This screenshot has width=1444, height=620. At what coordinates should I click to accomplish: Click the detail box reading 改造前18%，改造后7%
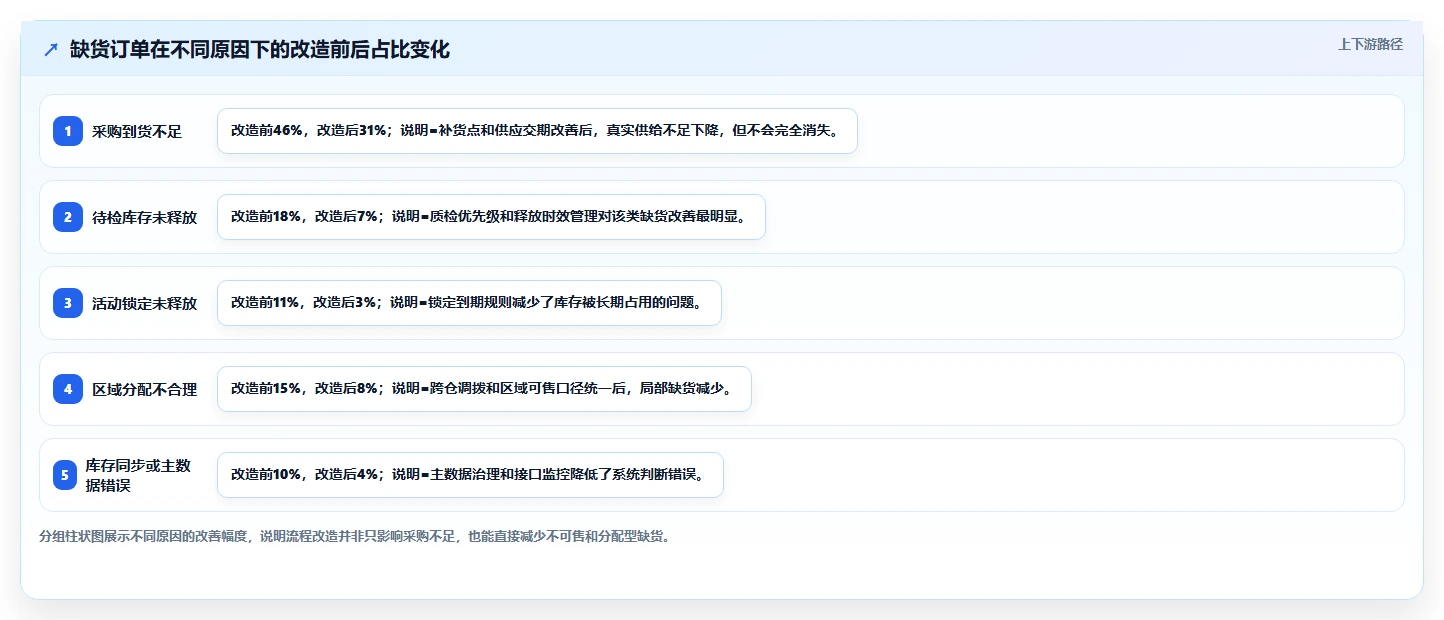491,217
